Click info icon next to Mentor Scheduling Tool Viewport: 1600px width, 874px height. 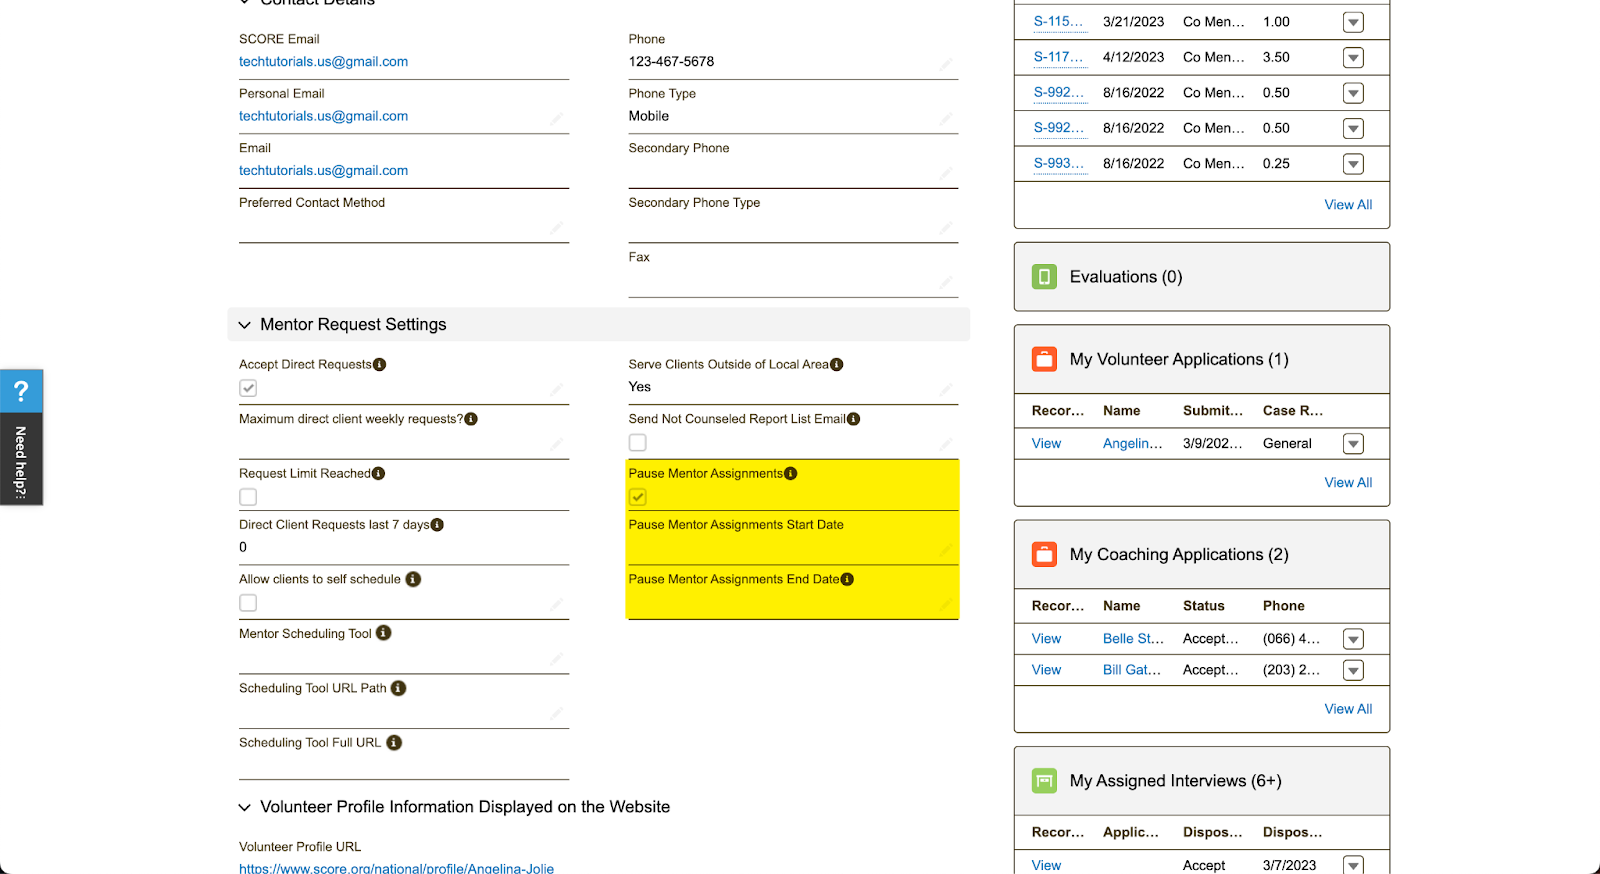tap(384, 634)
